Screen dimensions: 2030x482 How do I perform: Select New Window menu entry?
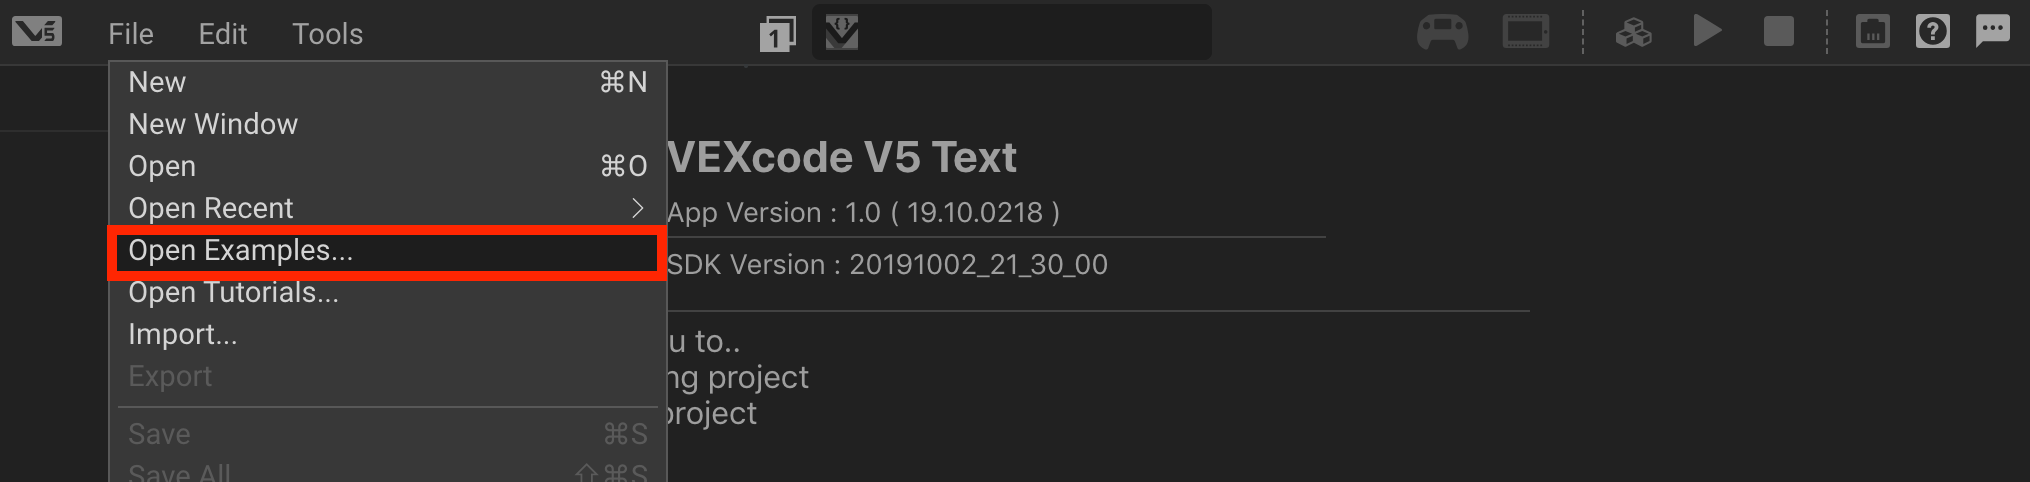pos(213,124)
